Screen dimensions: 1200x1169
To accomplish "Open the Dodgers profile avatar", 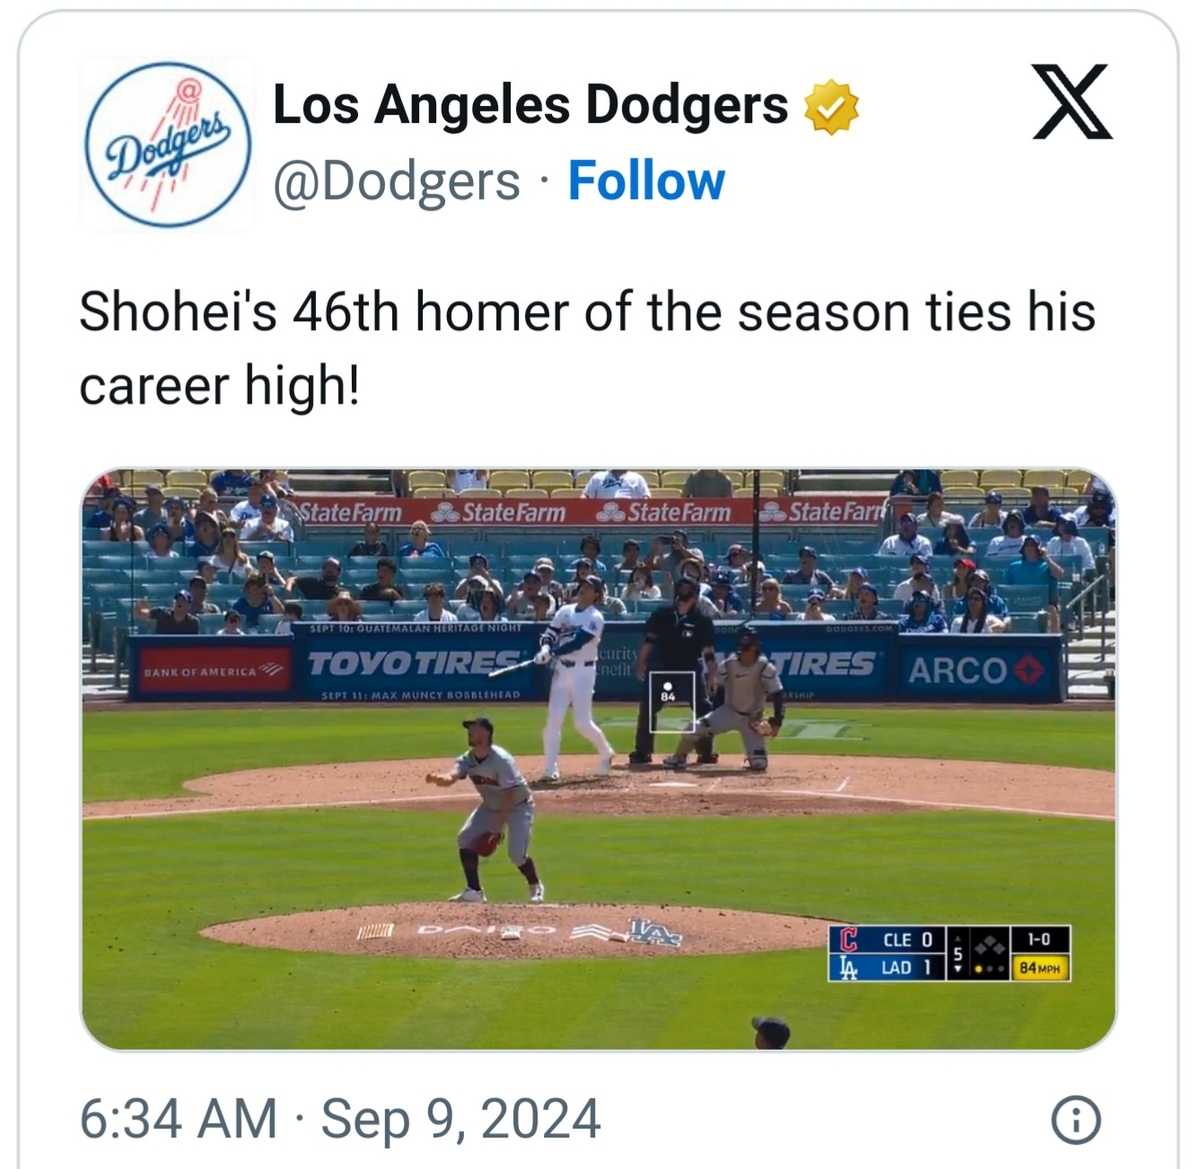I will pyautogui.click(x=167, y=144).
